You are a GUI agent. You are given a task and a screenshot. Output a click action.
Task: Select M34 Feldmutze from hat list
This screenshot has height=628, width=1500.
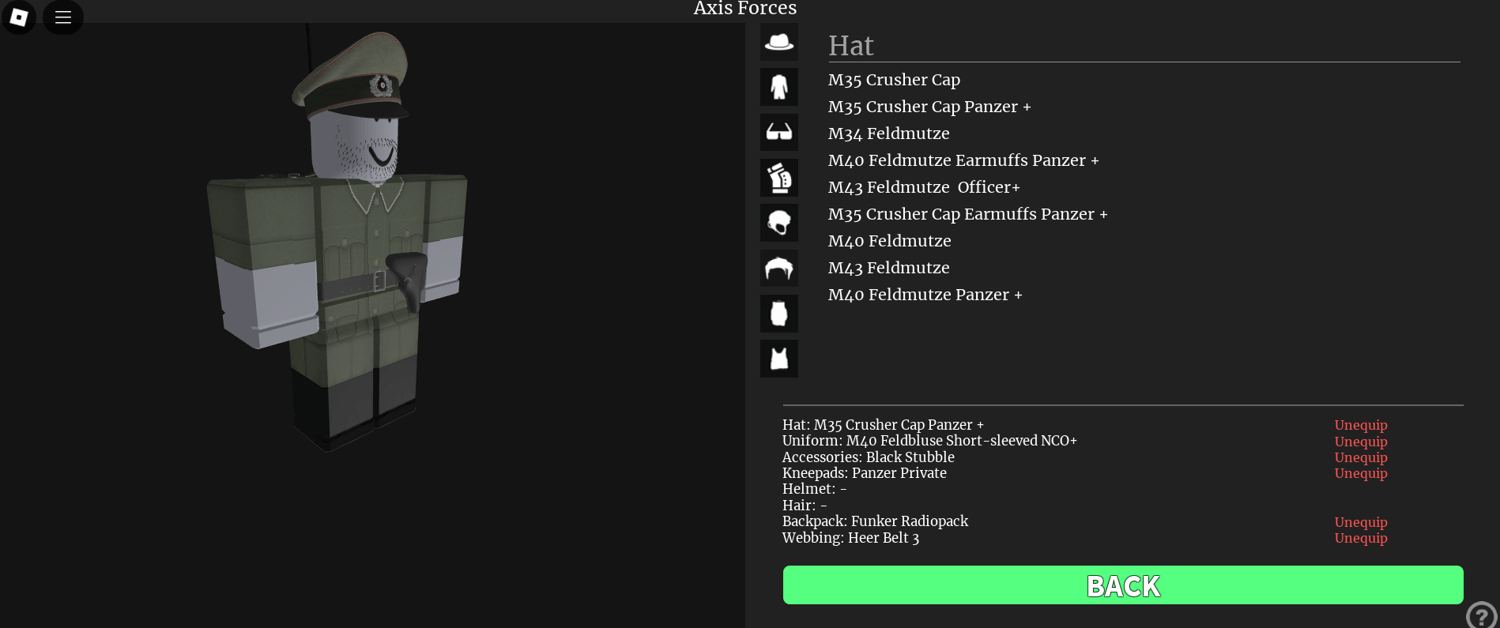pos(889,134)
